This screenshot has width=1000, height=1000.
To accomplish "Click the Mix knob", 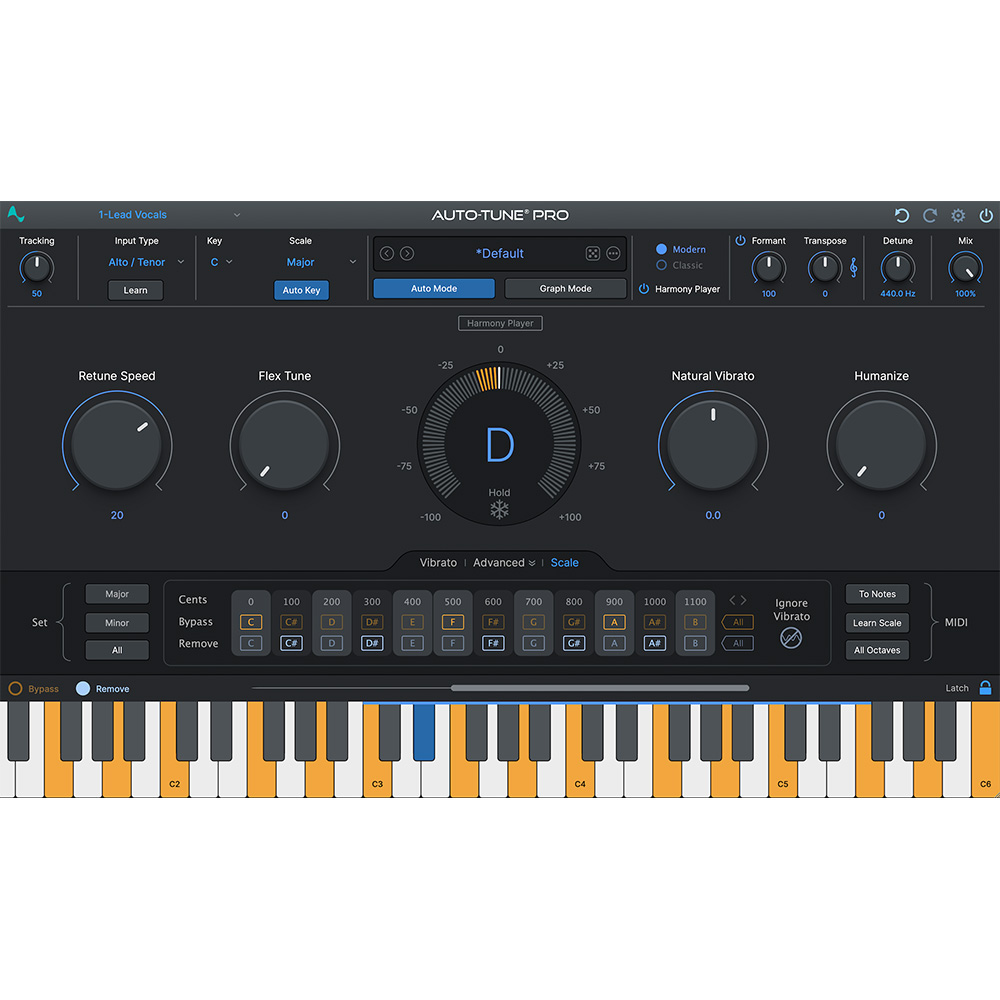I will [965, 267].
